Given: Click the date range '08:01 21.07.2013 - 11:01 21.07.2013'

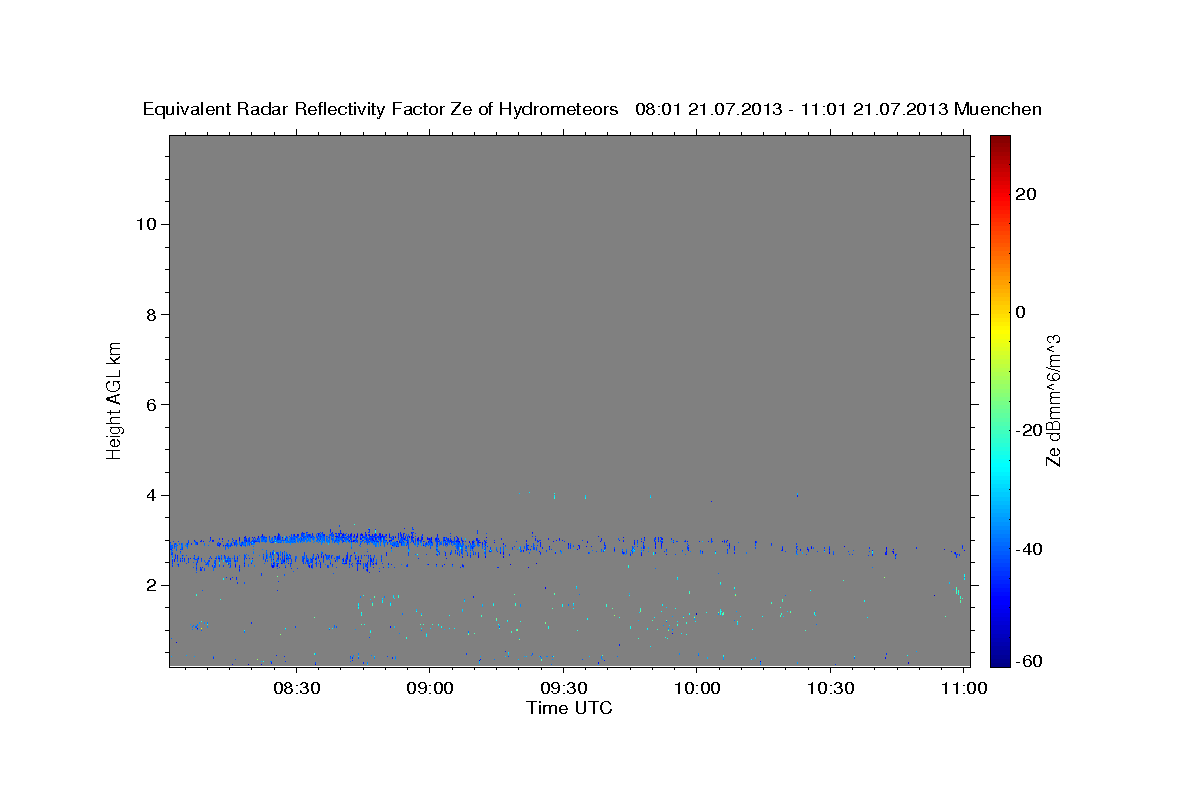Looking at the screenshot, I should click(x=792, y=109).
